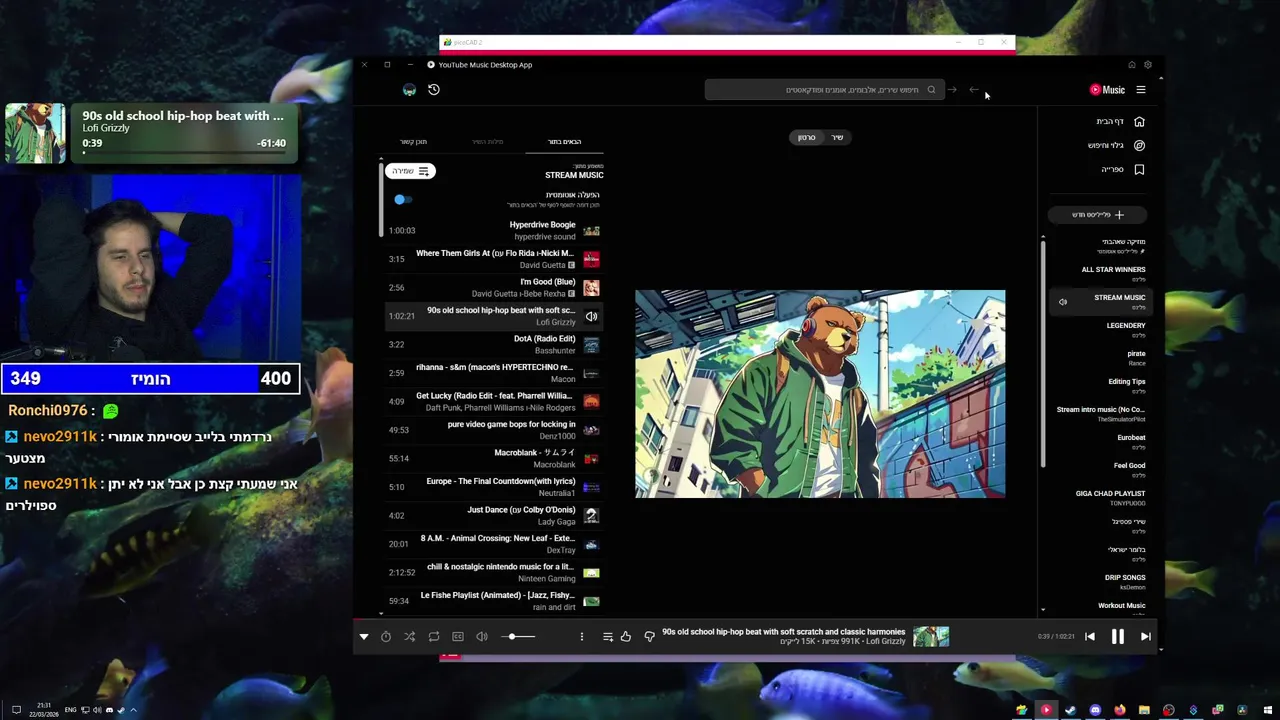
Task: Open ALL STAR WINNERS playlist
Action: tap(1113, 273)
